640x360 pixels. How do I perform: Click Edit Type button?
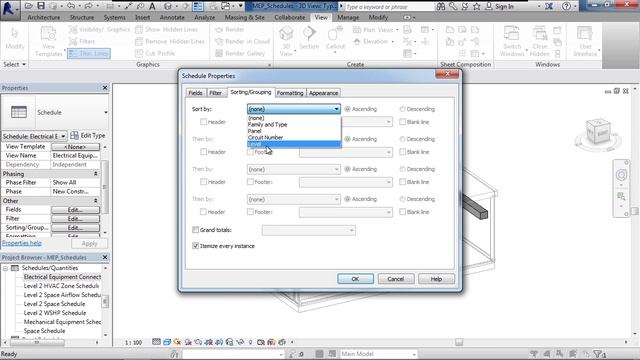point(88,136)
